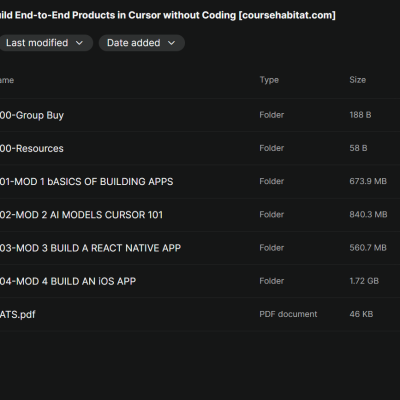Sort by the Size column header
This screenshot has height=400, width=400.
pos(358,80)
